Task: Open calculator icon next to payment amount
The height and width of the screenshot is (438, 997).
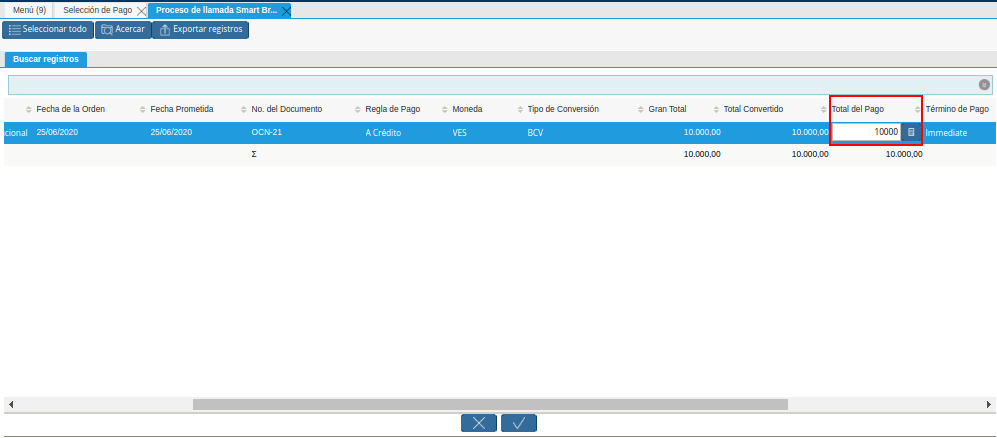Action: (x=911, y=132)
